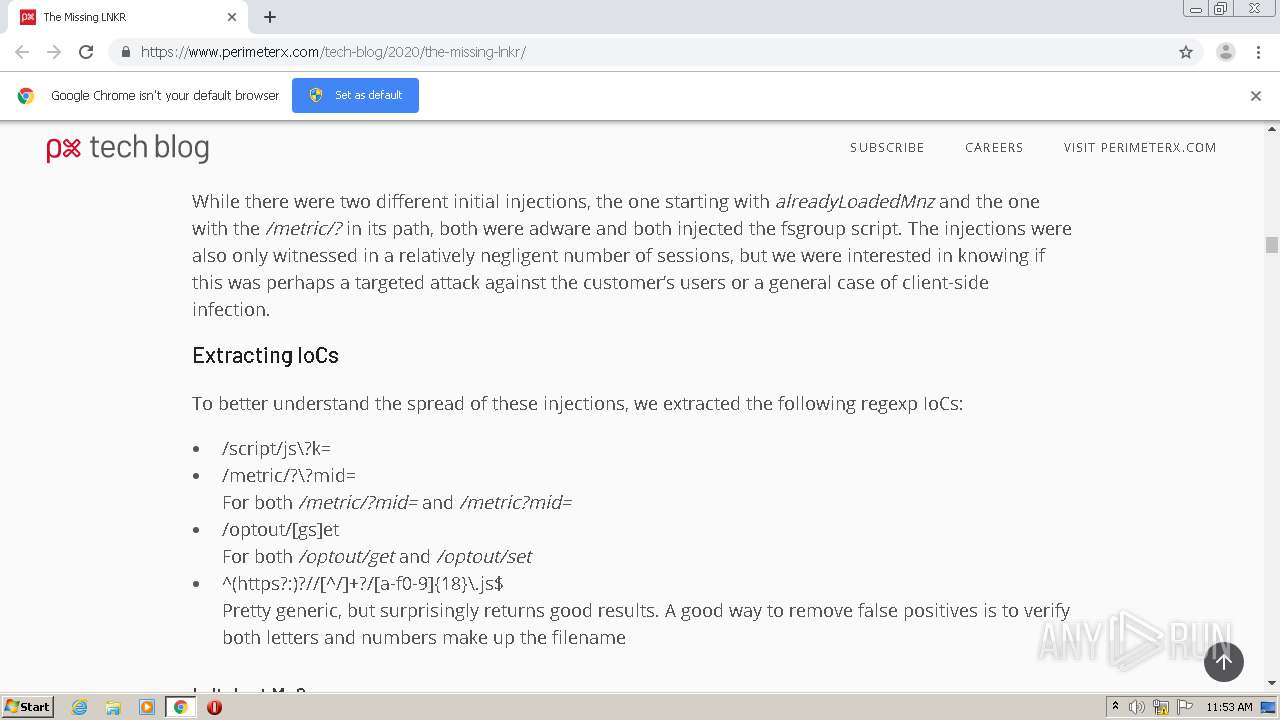Viewport: 1280px width, 720px height.
Task: Click the Set as default button
Action: tap(355, 95)
